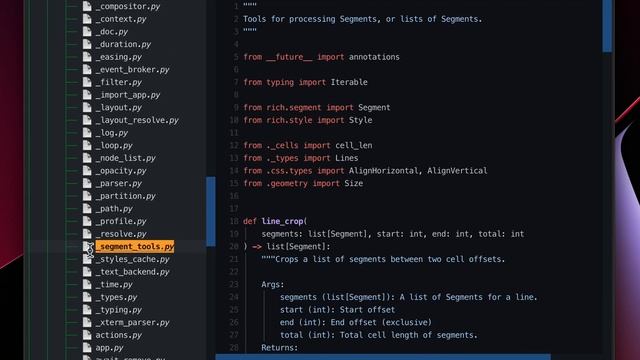
Task: Click the file icon beside _layout.py
Action: tap(87, 107)
